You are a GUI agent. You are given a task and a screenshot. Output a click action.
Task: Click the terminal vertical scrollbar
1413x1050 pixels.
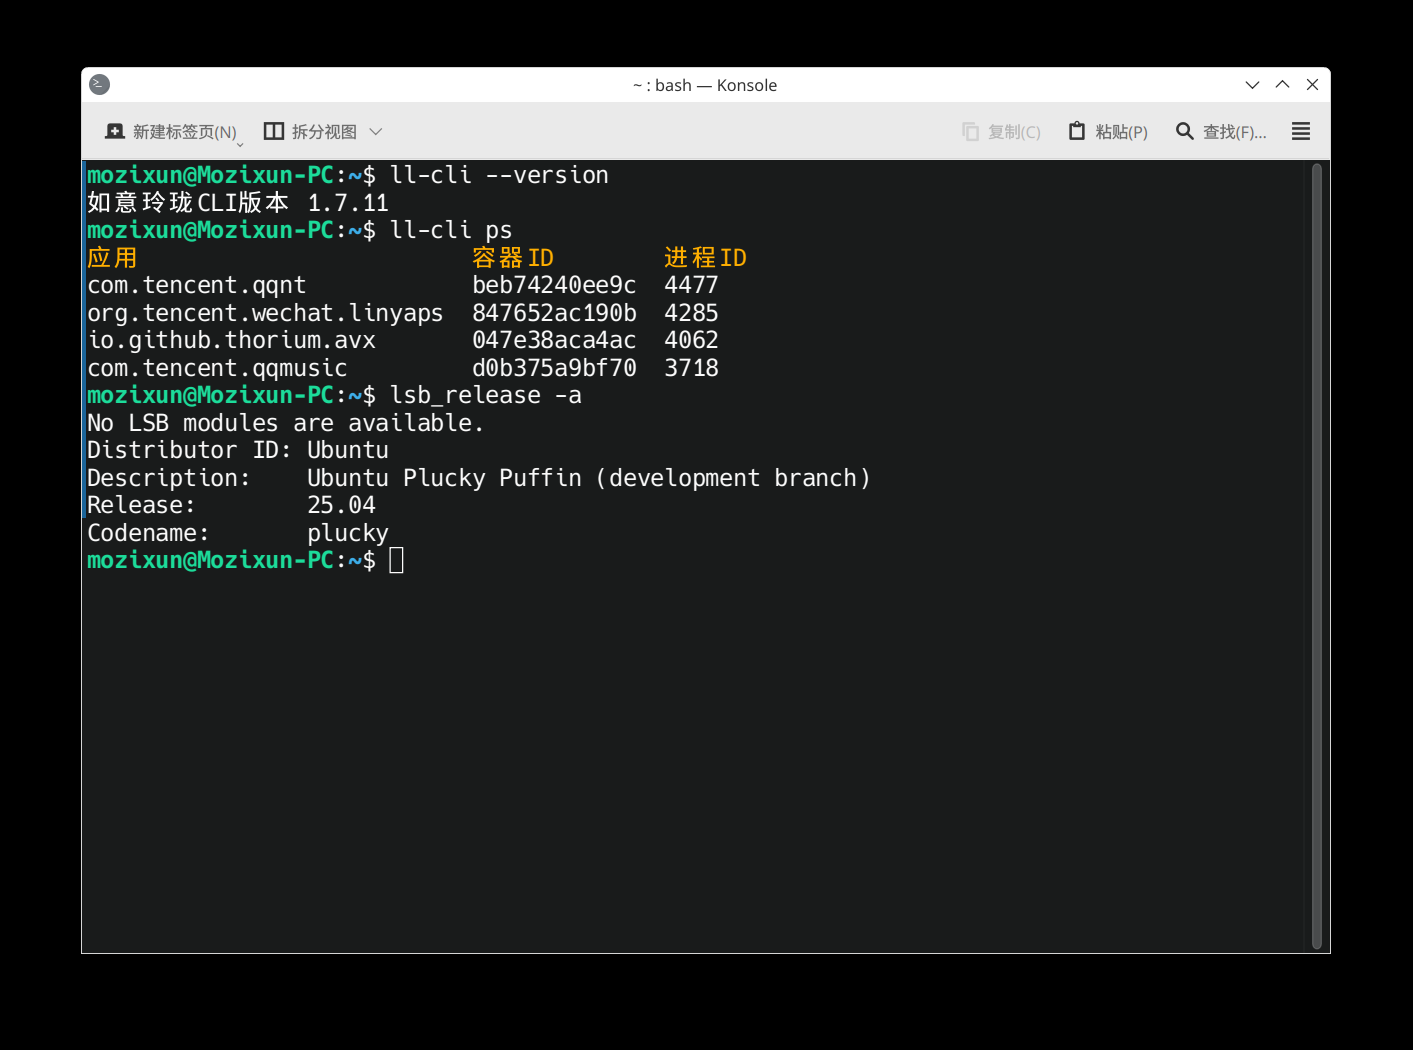tap(1317, 556)
